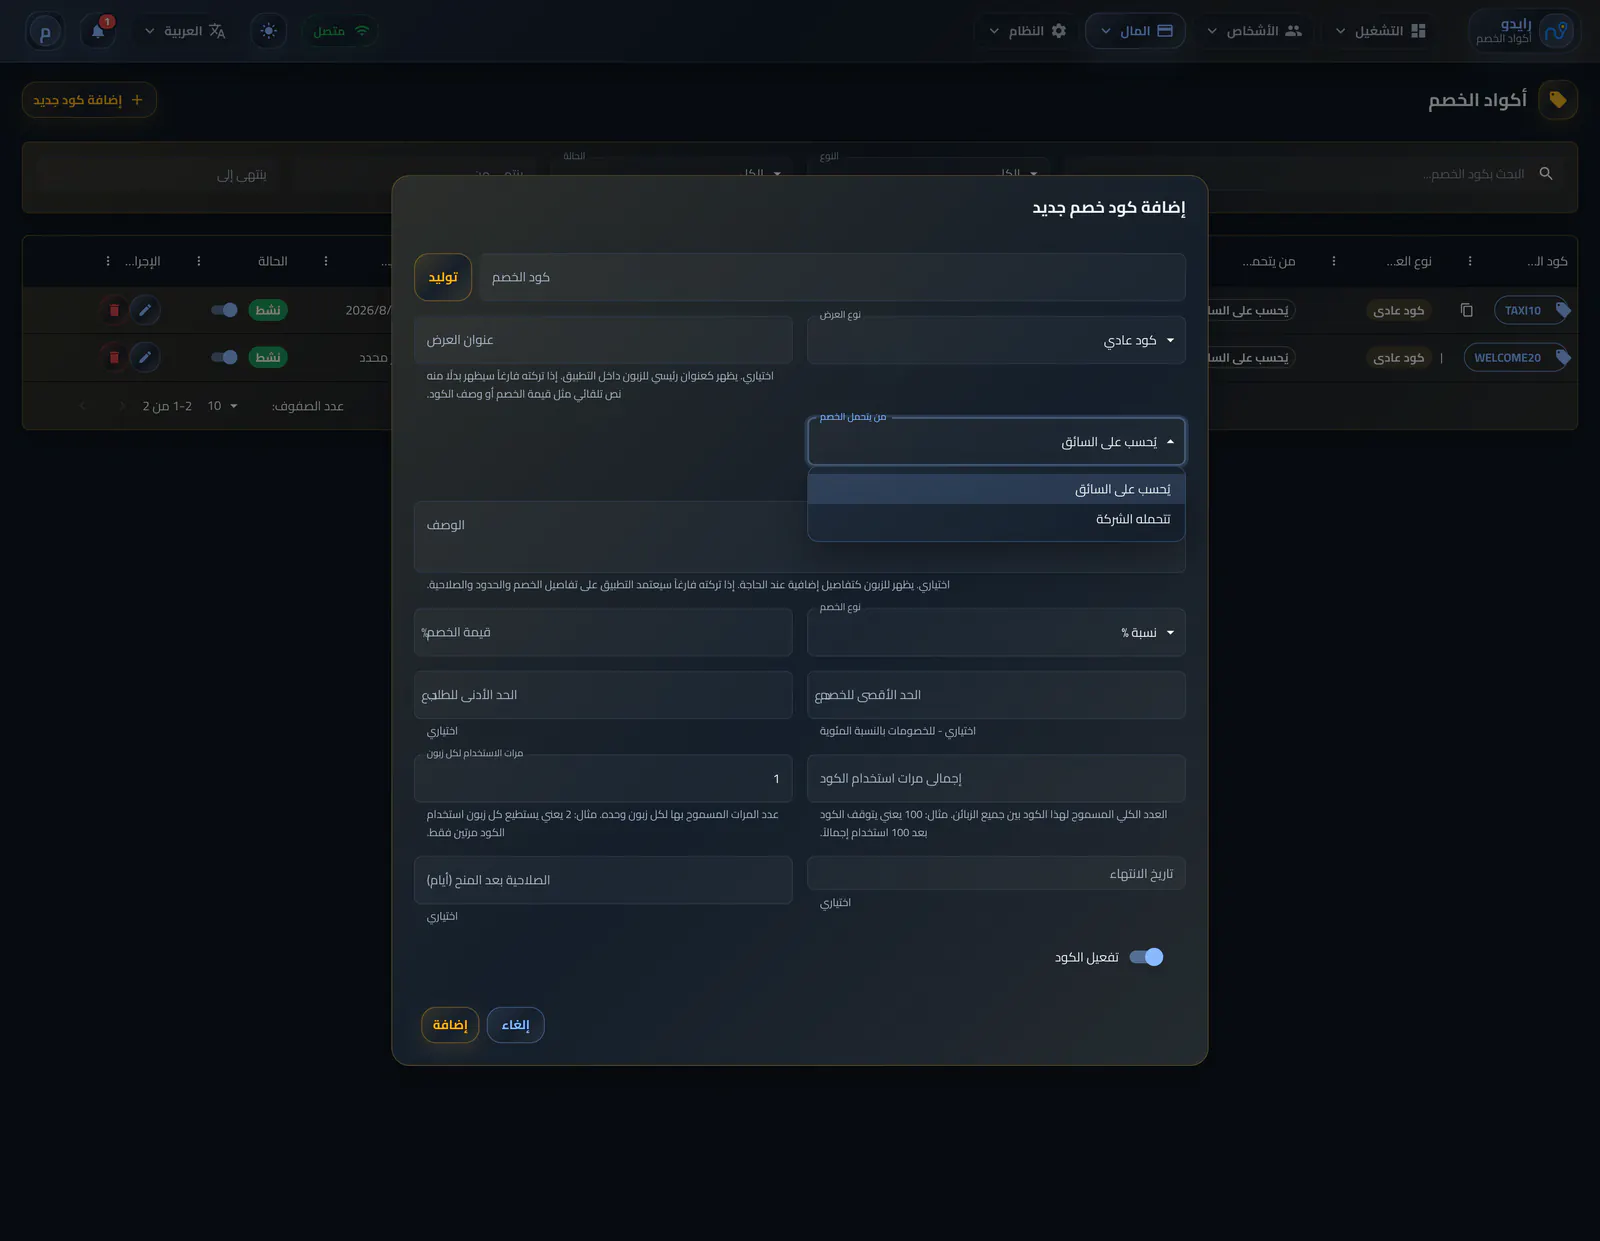This screenshot has width=1600, height=1241.
Task: Click the Raido app logo icon
Action: click(x=1556, y=31)
